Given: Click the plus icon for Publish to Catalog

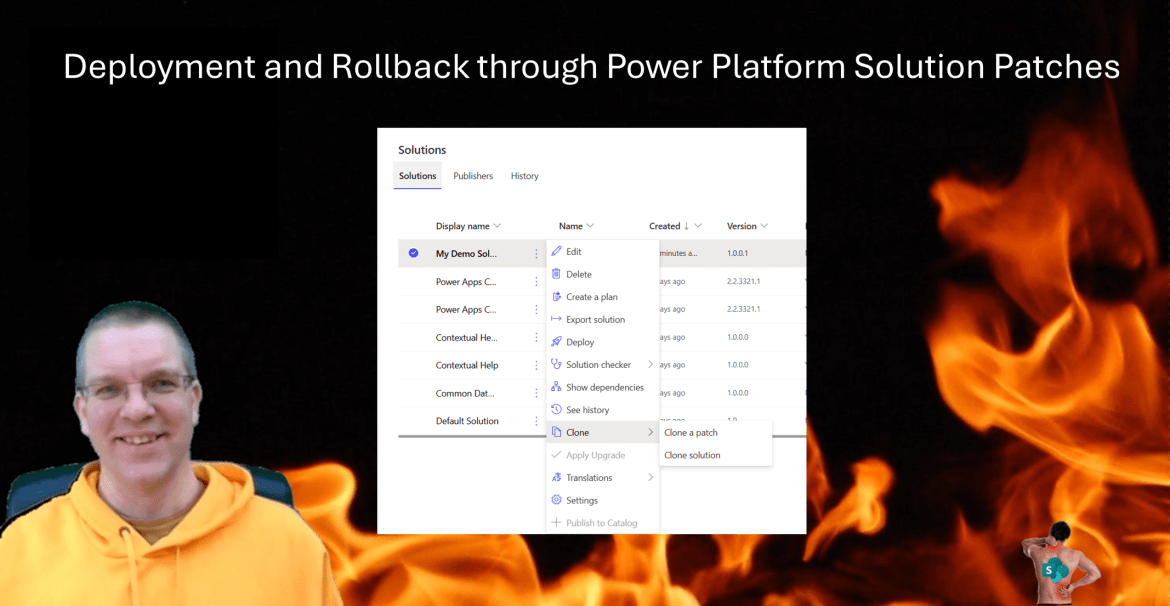Looking at the screenshot, I should coord(556,522).
